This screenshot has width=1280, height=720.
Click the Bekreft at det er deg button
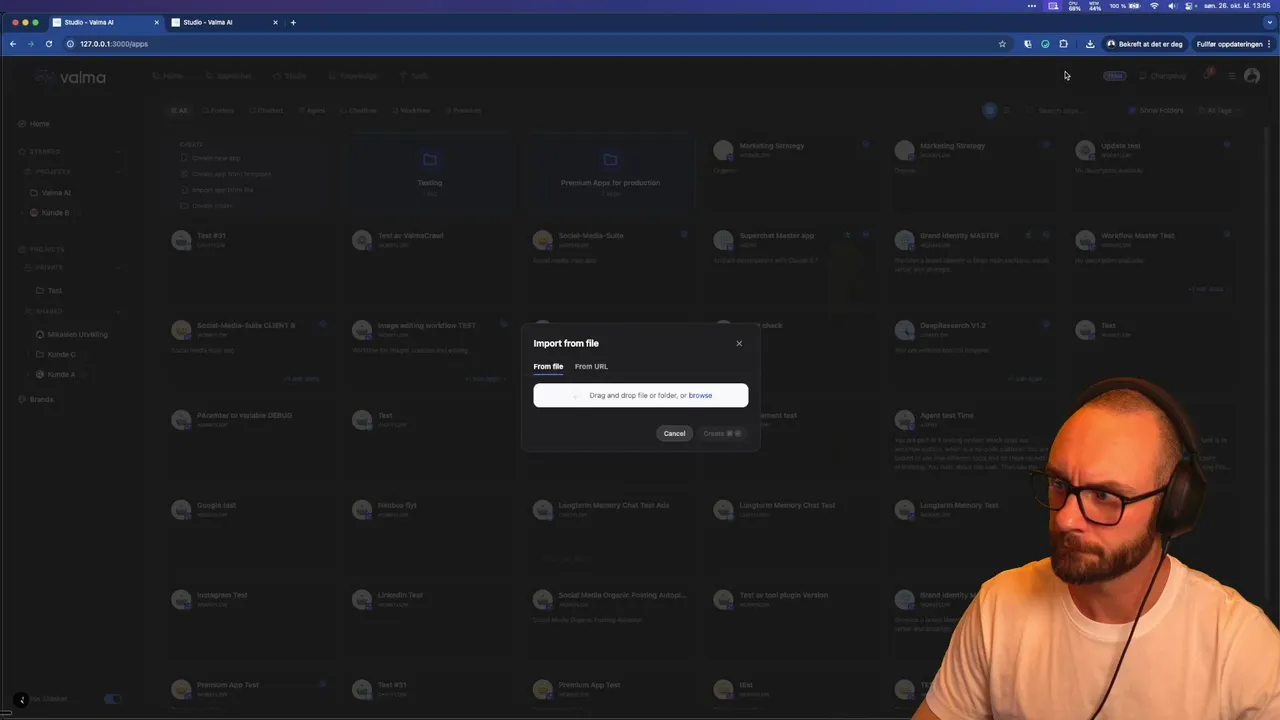(1144, 44)
